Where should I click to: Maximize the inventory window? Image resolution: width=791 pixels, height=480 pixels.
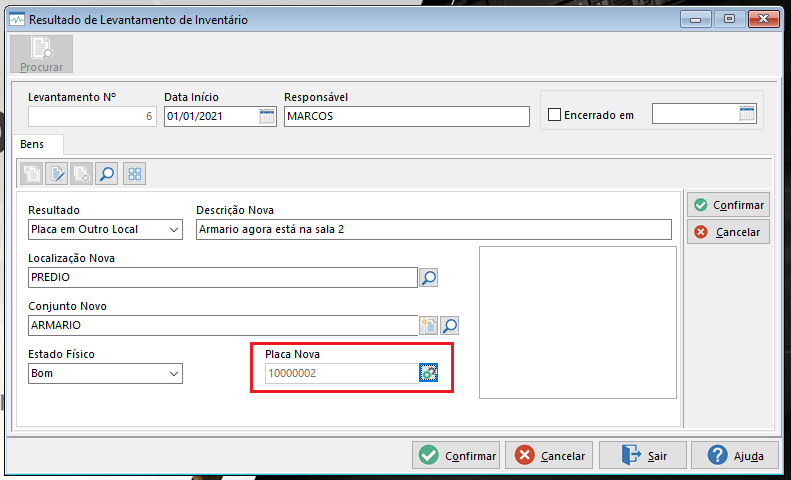729,19
